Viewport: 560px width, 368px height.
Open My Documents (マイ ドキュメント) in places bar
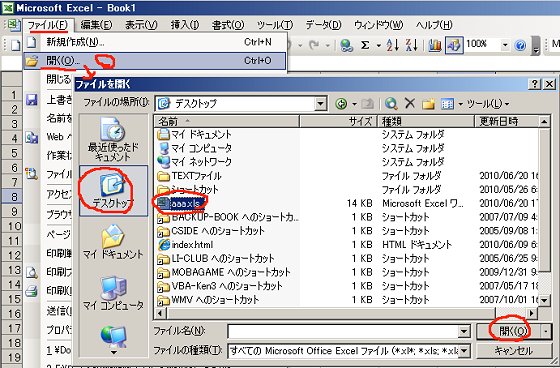coord(113,242)
